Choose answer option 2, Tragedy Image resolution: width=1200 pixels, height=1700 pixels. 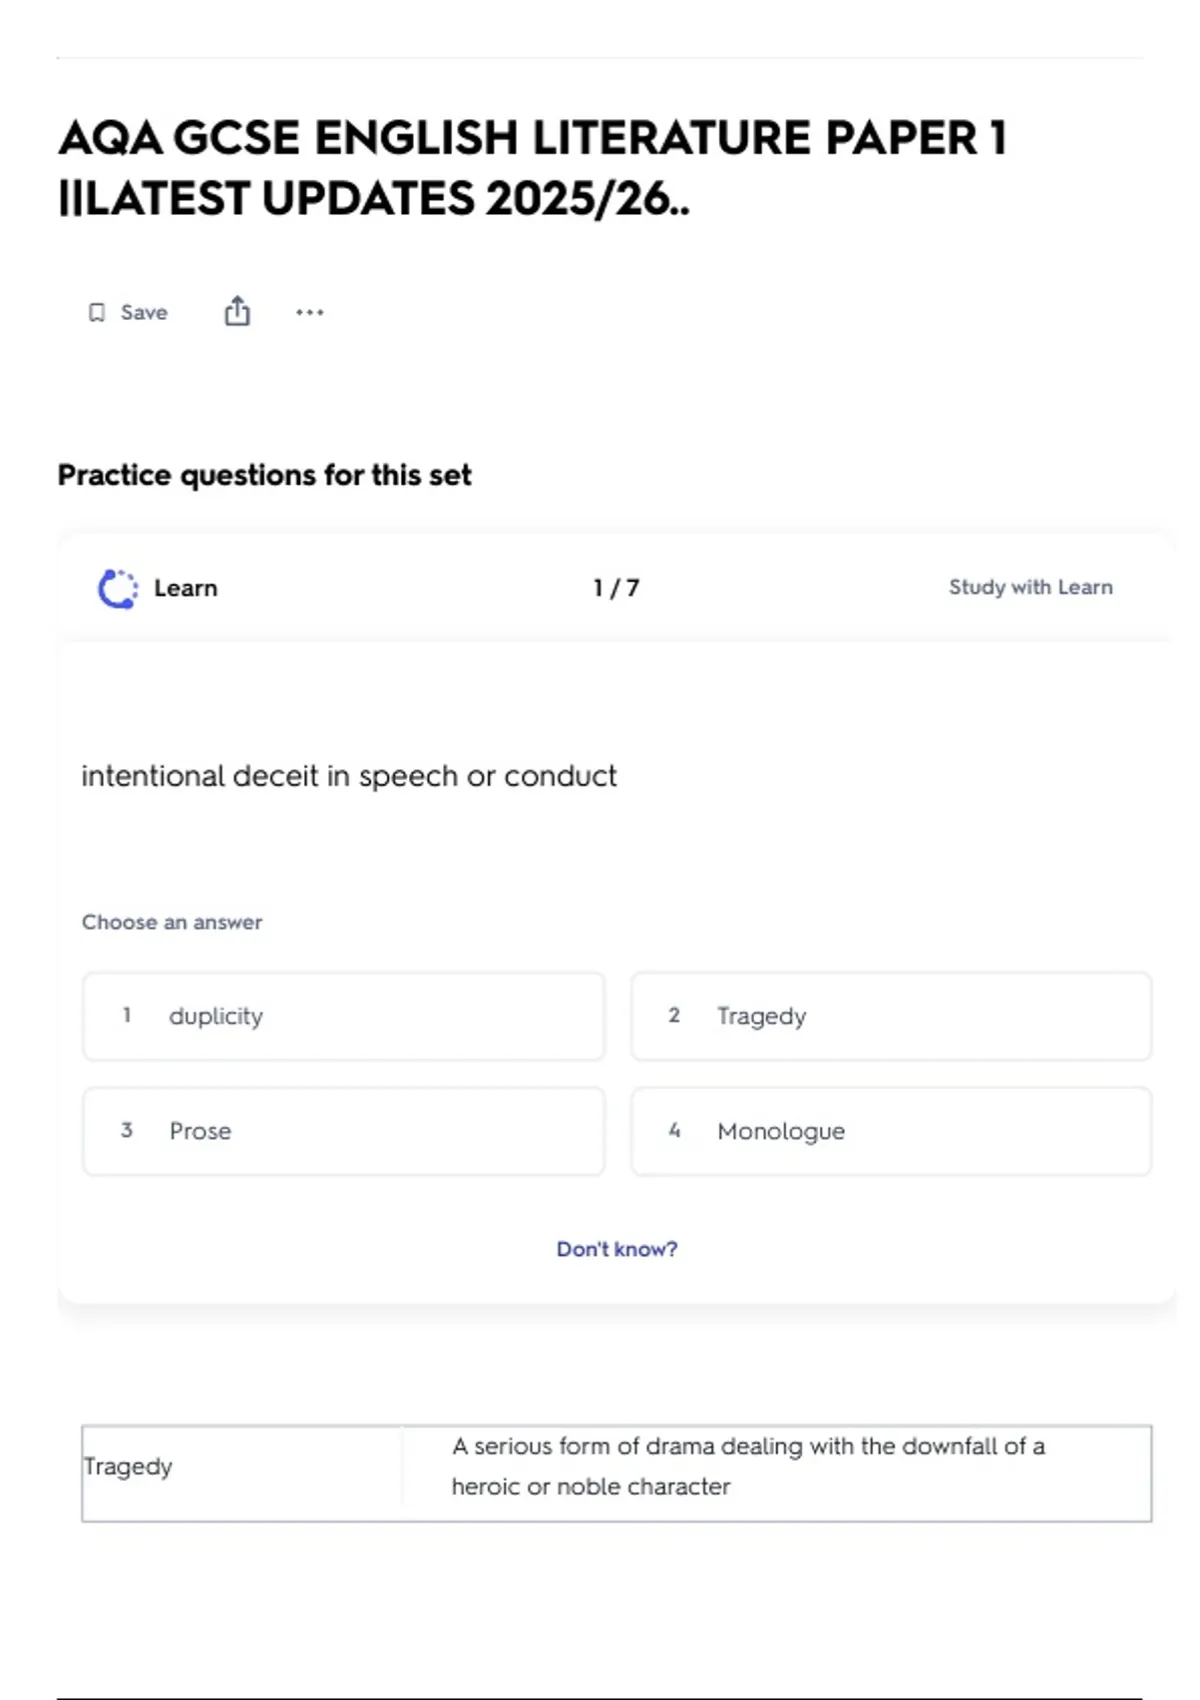pos(890,1016)
